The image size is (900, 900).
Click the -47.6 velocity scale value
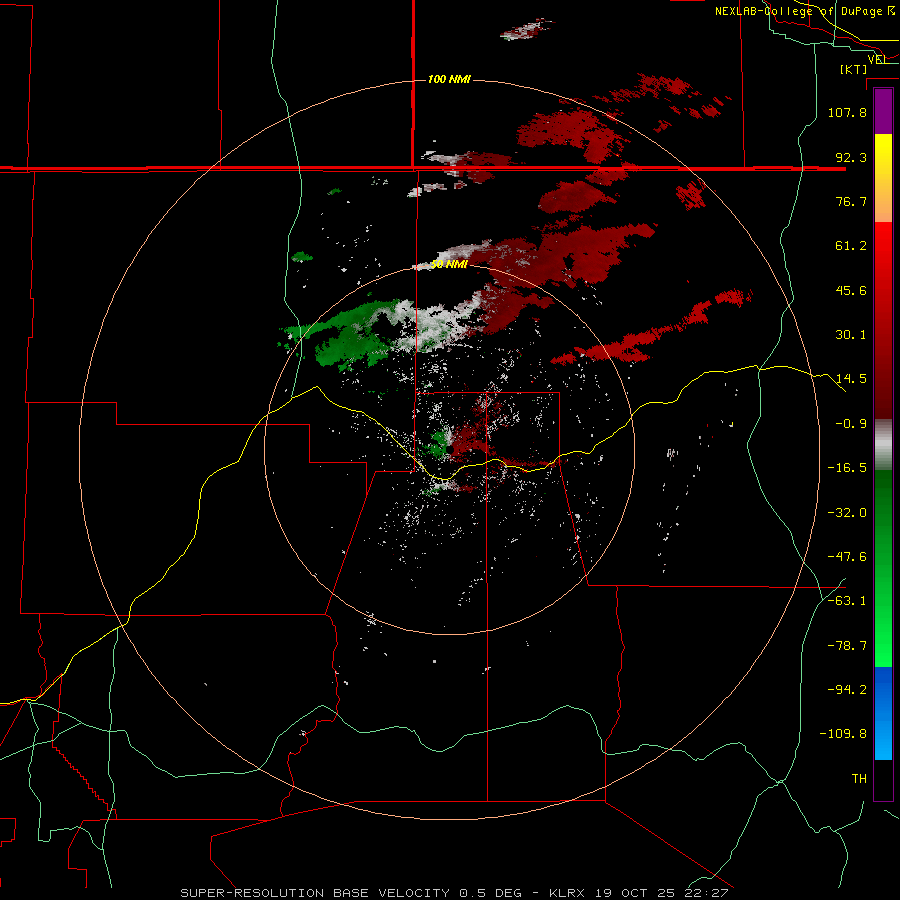click(847, 557)
